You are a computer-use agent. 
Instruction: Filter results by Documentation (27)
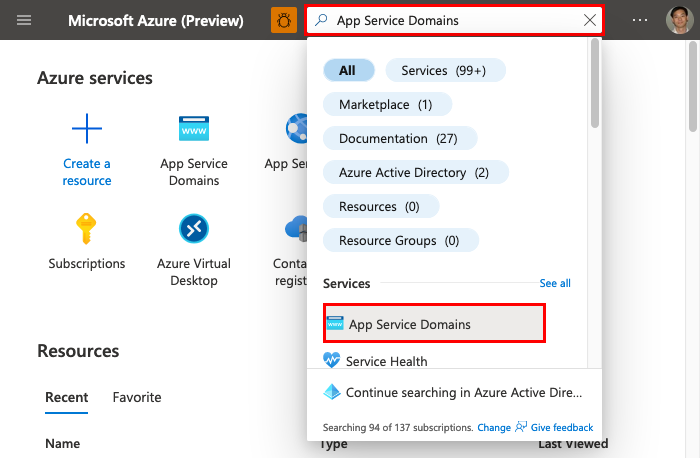click(399, 138)
